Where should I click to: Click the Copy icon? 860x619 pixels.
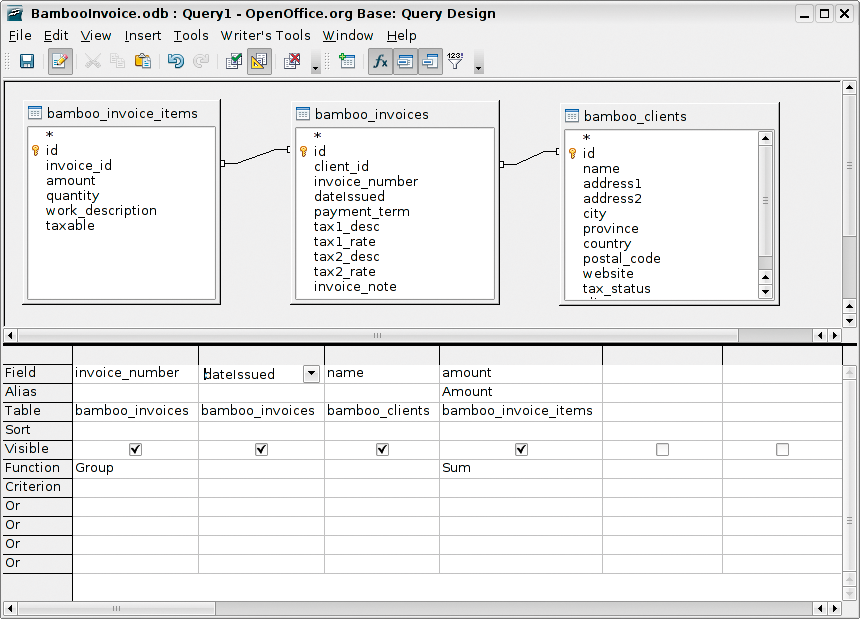coord(117,61)
